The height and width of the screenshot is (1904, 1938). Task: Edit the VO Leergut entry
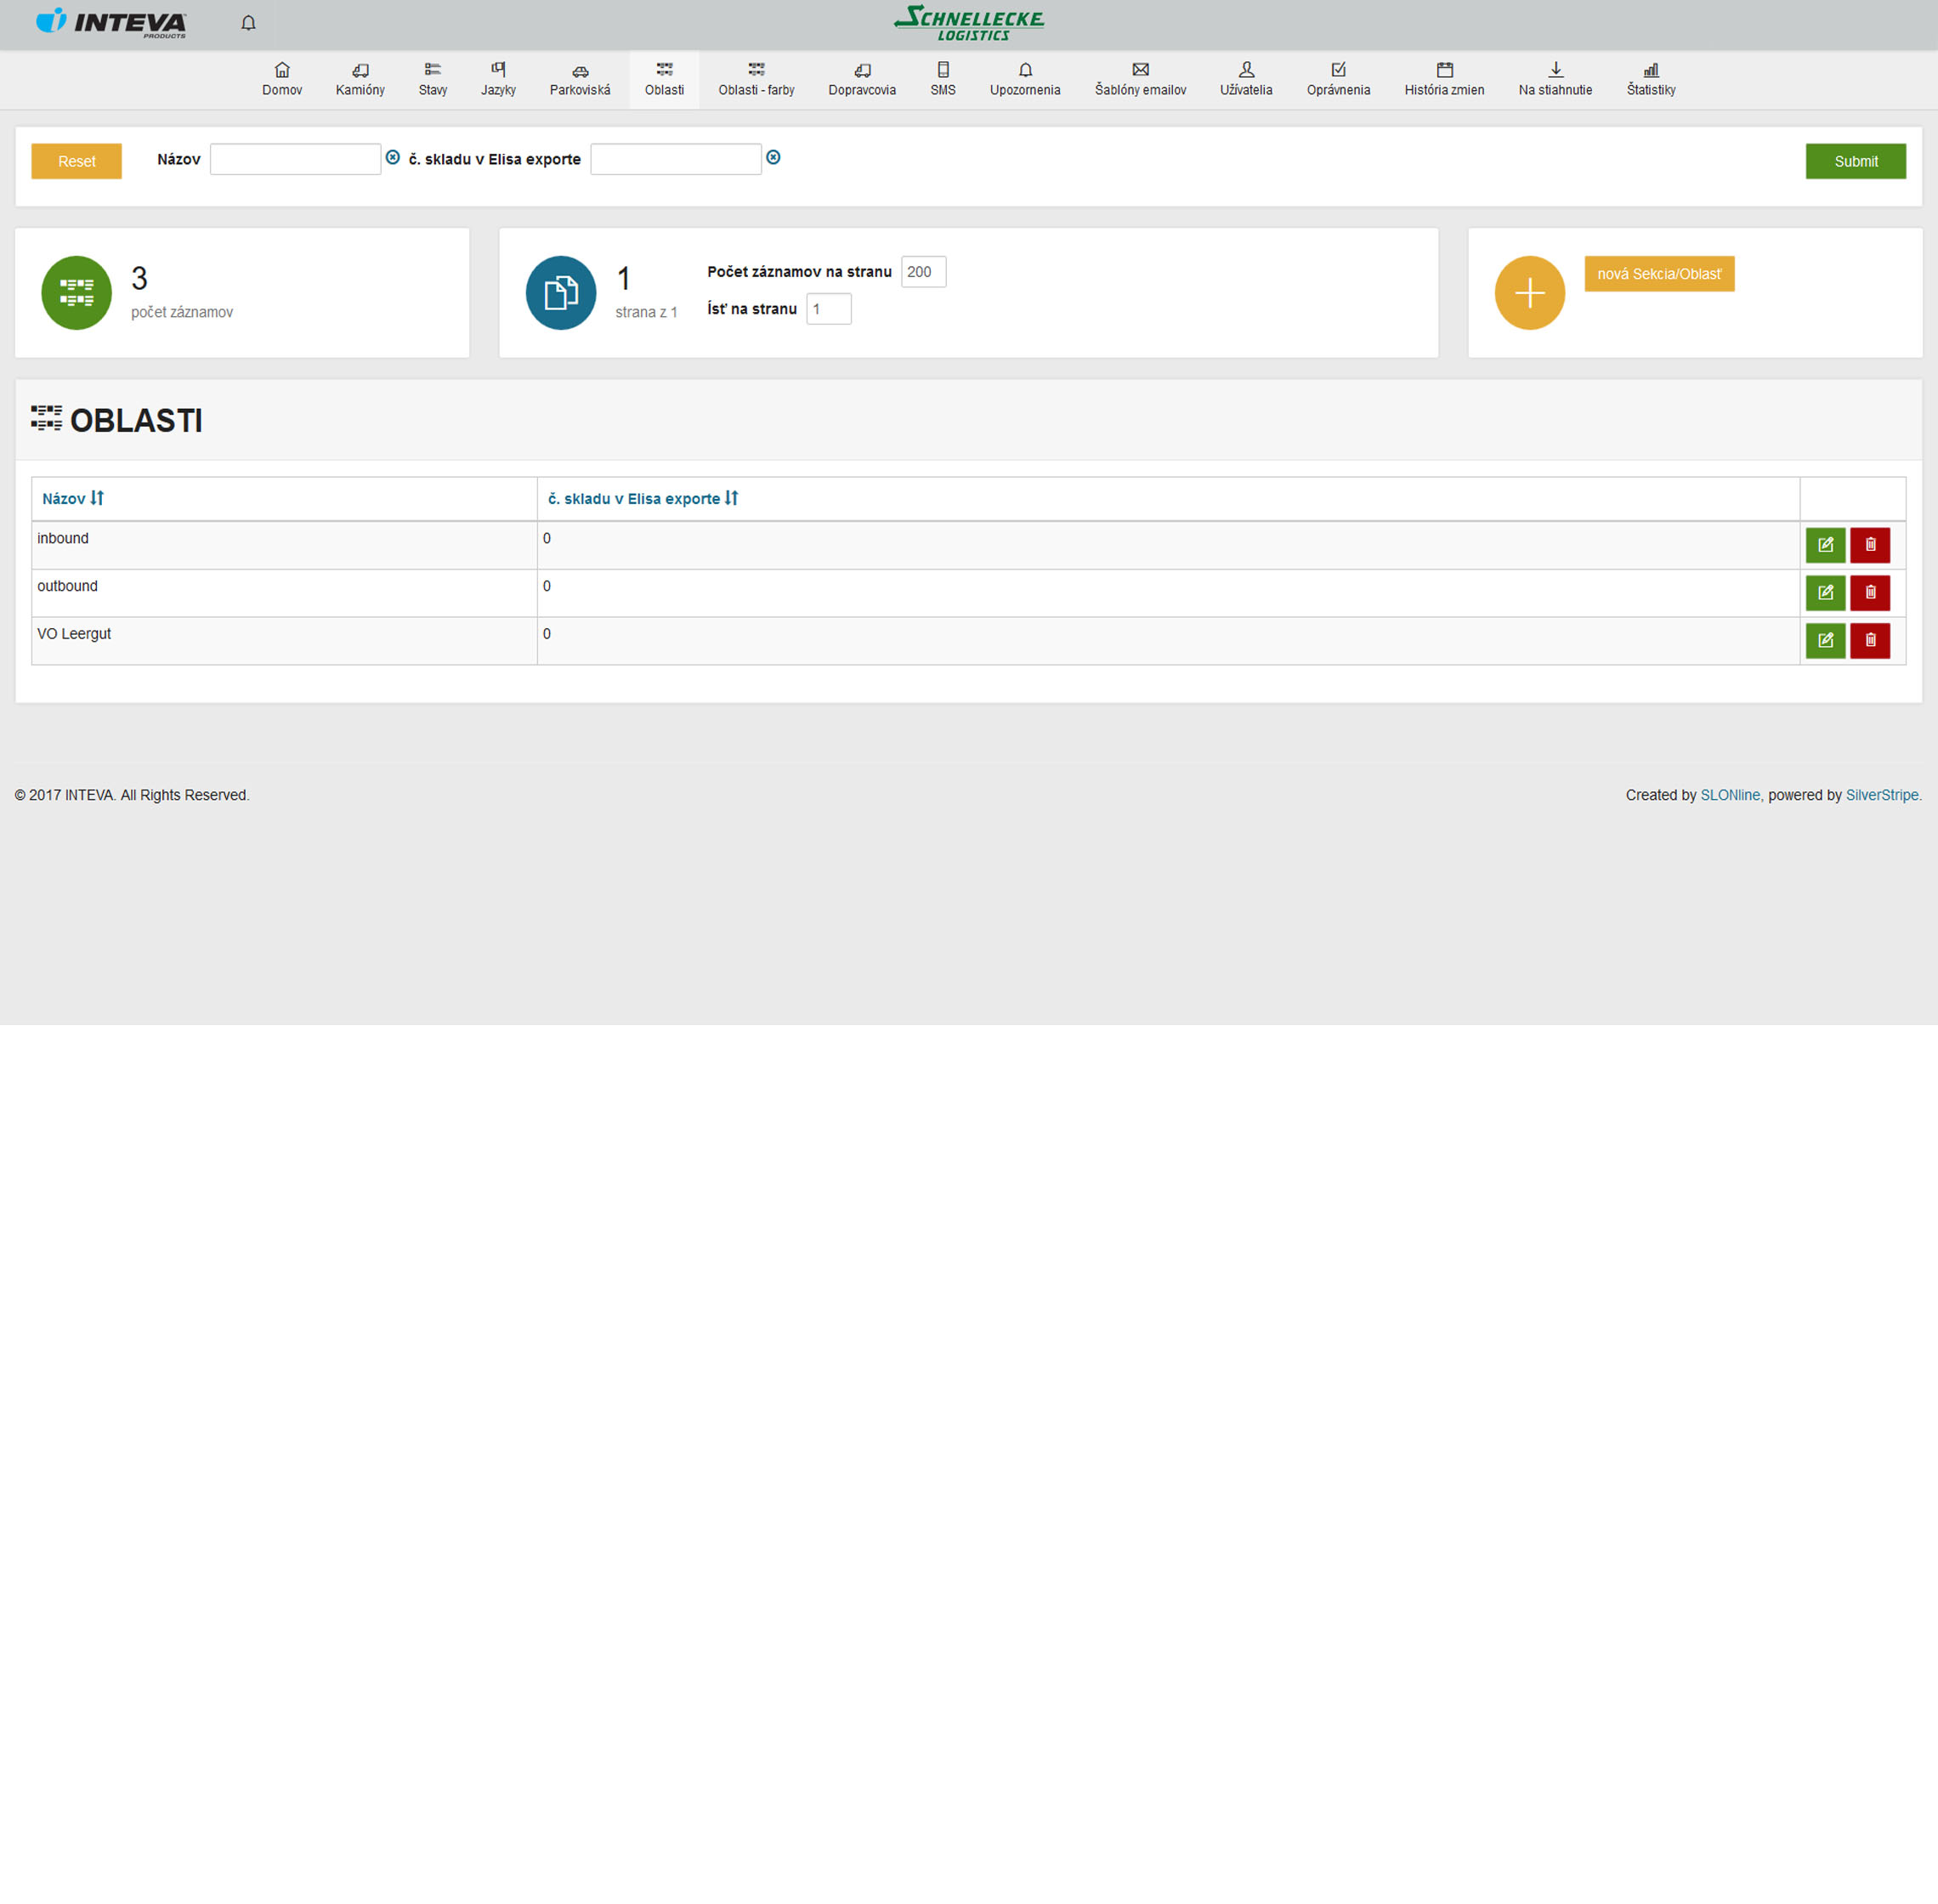coord(1824,640)
